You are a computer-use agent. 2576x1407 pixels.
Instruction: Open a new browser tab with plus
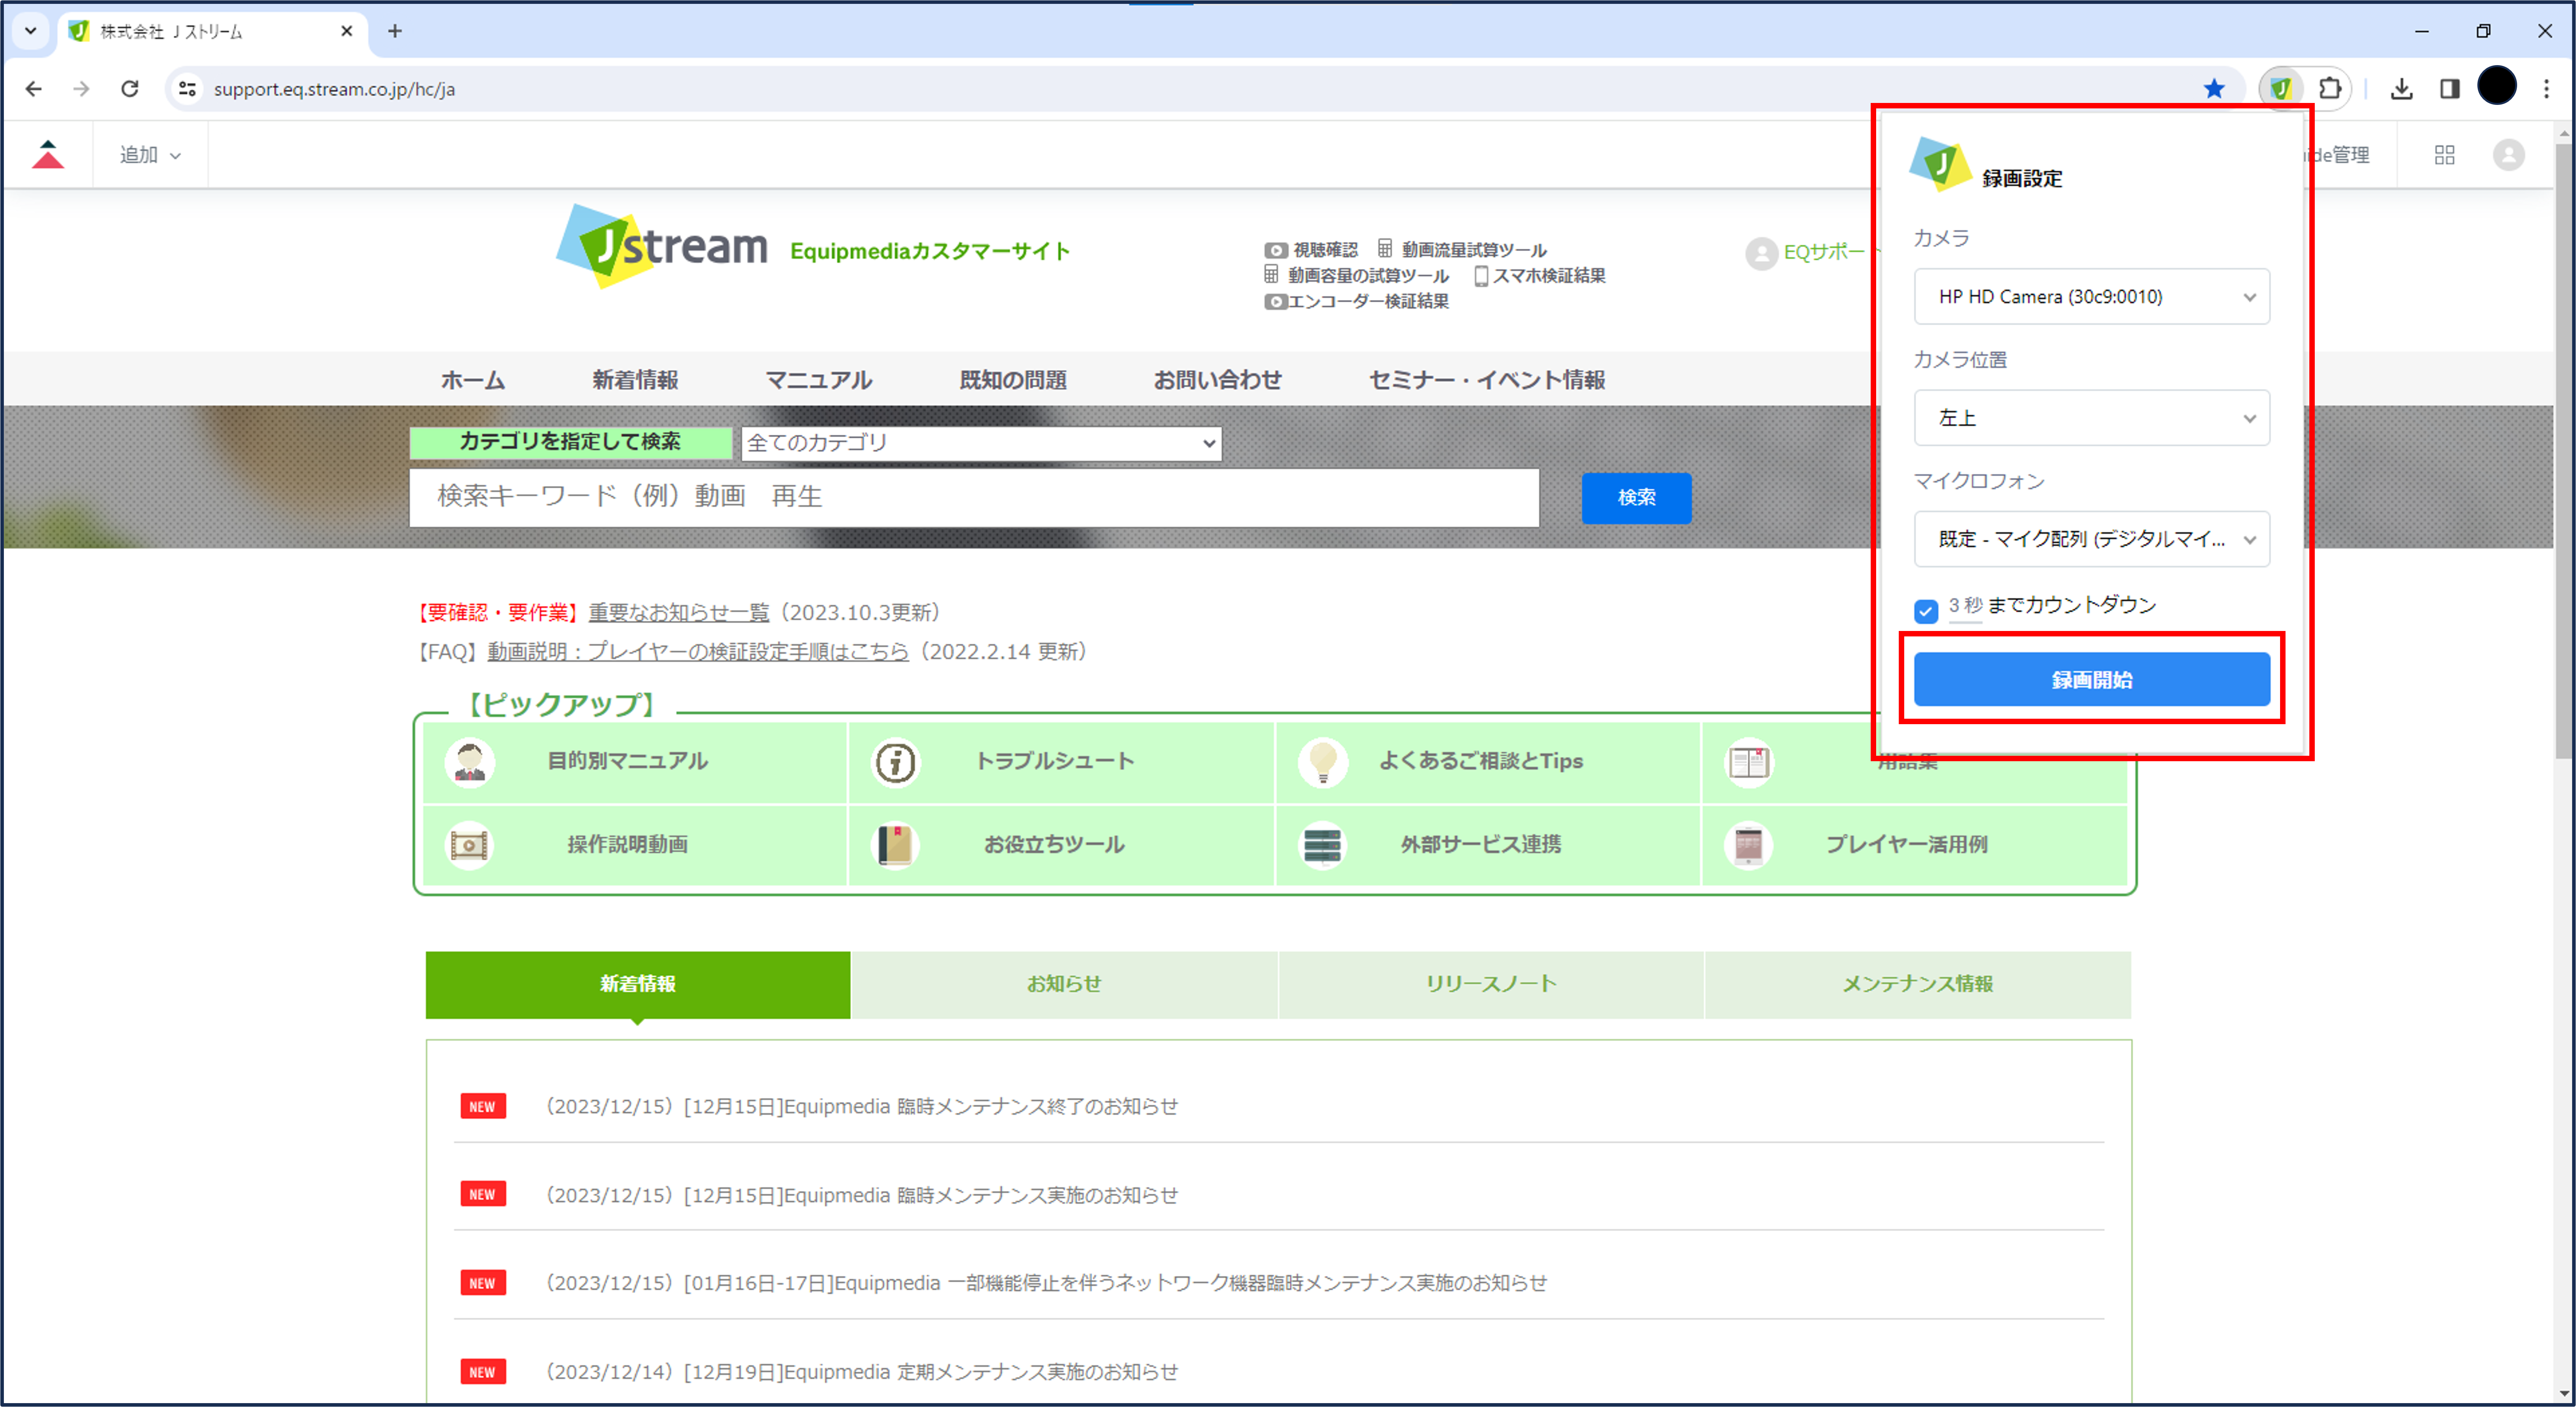[395, 31]
